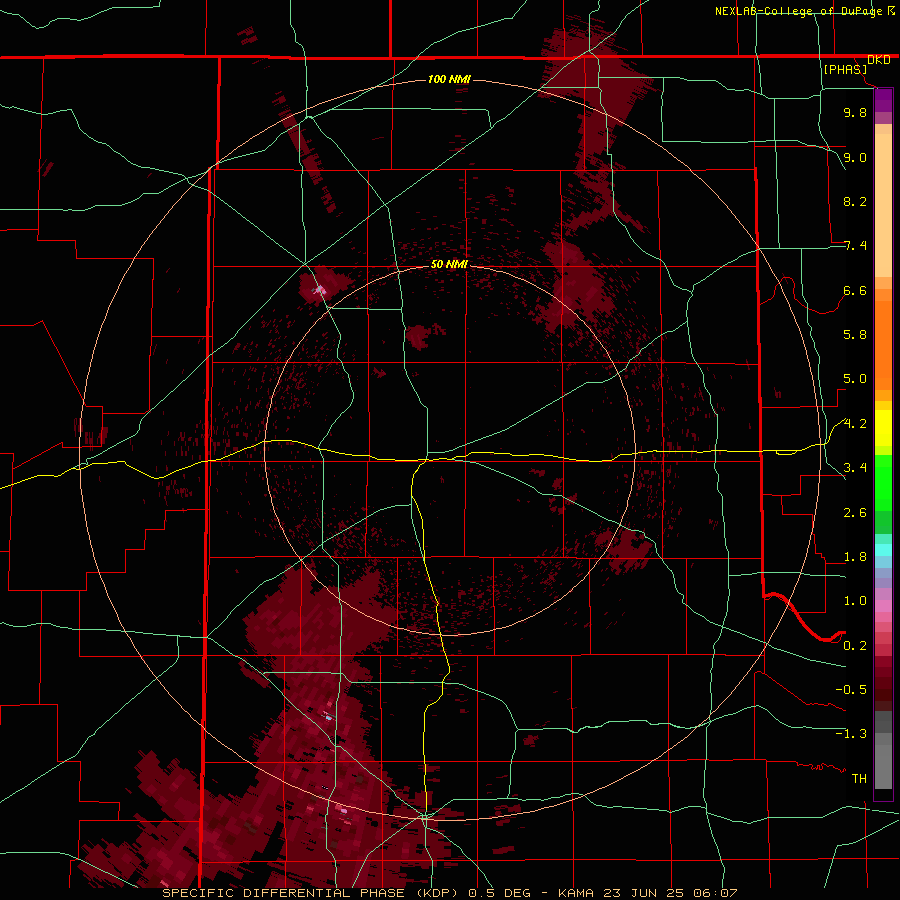Pick the gray bottom color scale band
The image size is (900, 900).
coord(883,766)
